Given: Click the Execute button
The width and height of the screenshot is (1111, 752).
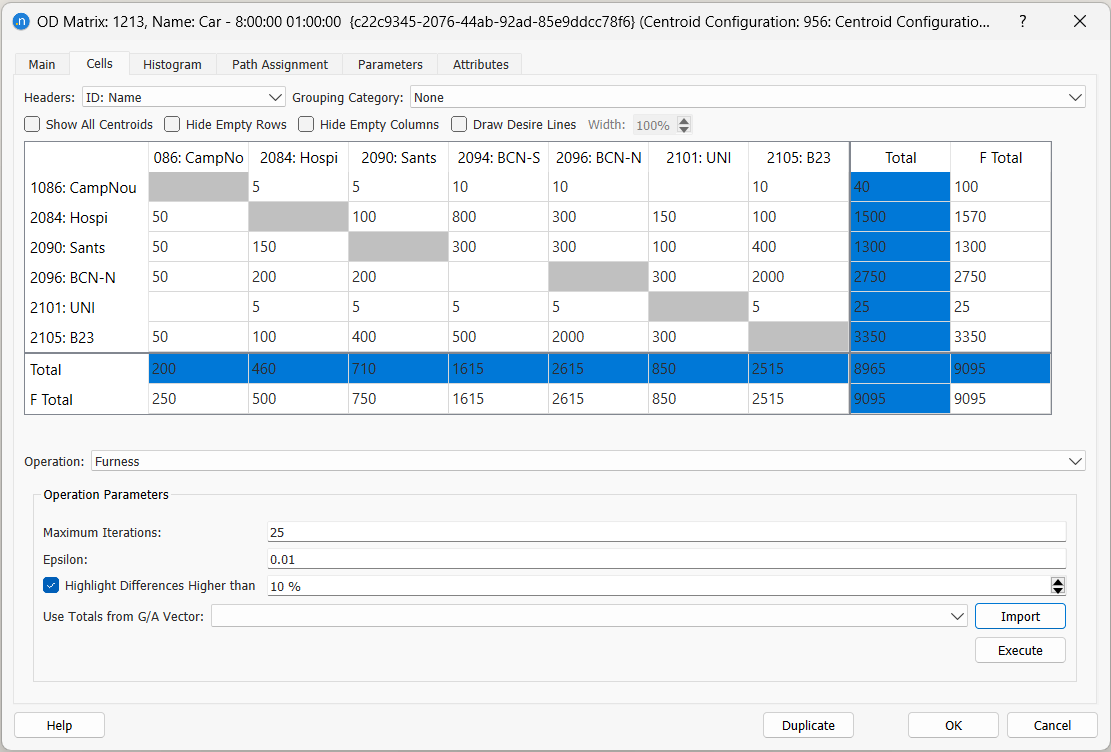Looking at the screenshot, I should tap(1019, 649).
